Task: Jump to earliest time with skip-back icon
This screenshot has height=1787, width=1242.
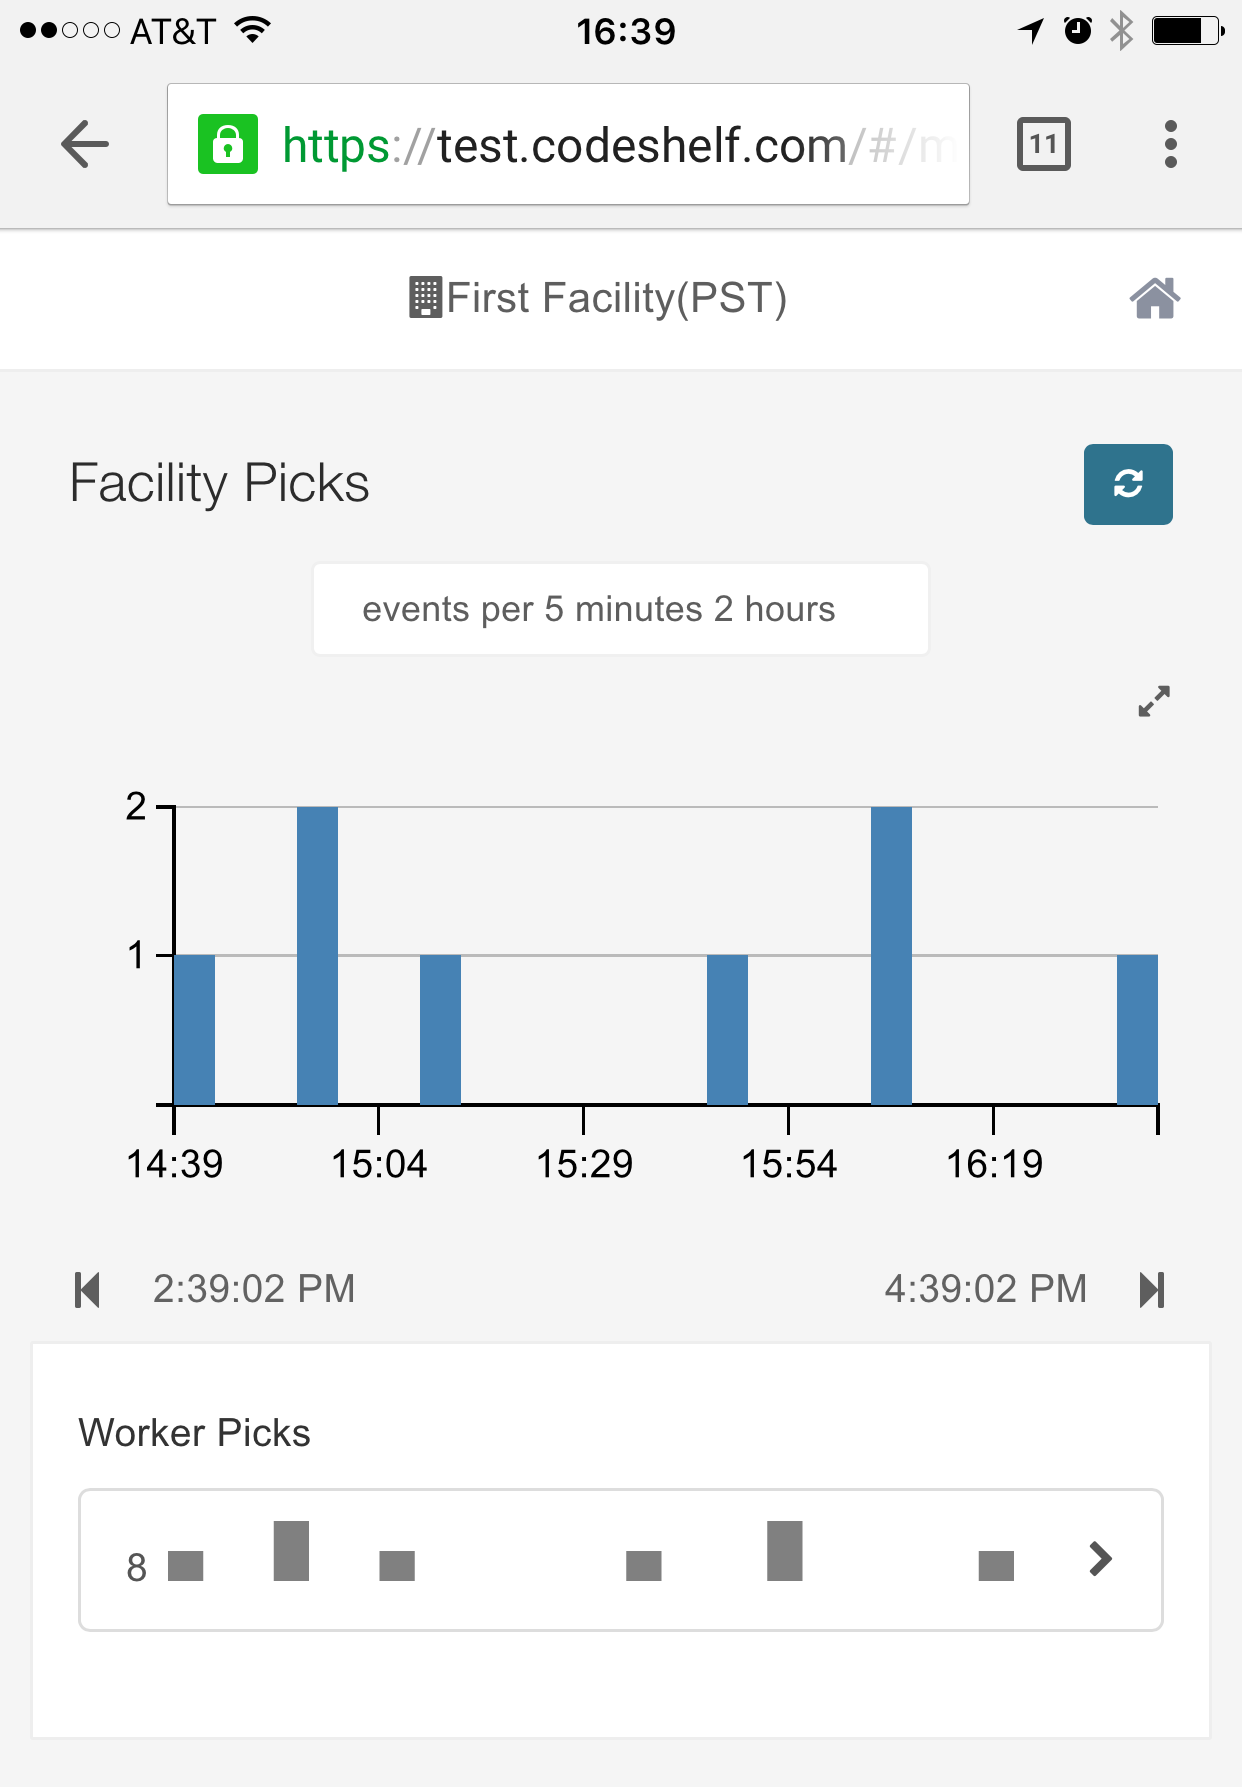Action: pos(88,1289)
